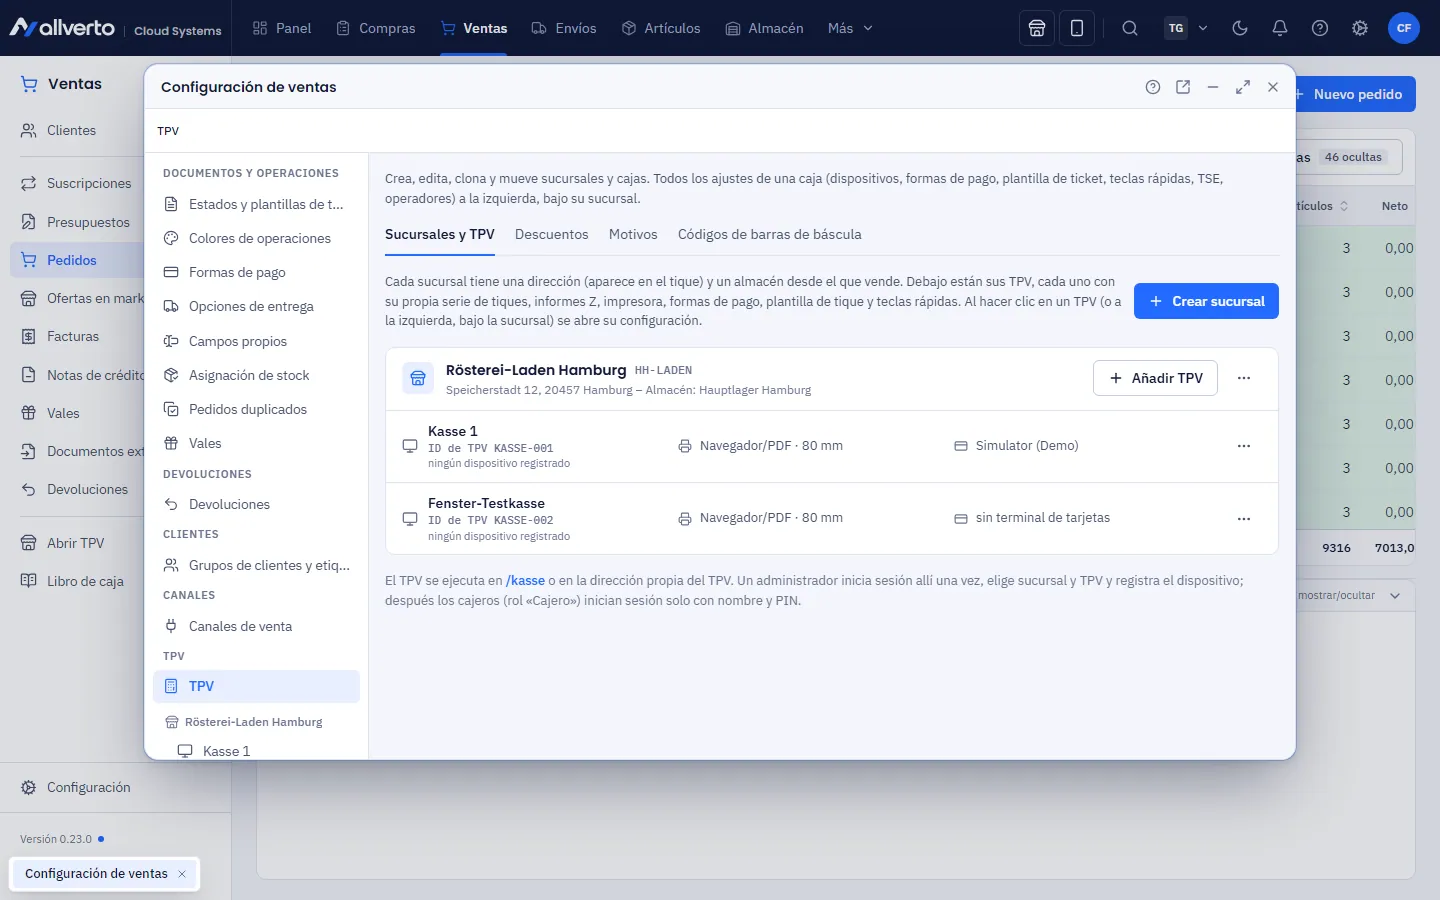Image resolution: width=1440 pixels, height=900 pixels.
Task: Expand the mostrar/ocultar dropdown
Action: 1395,595
